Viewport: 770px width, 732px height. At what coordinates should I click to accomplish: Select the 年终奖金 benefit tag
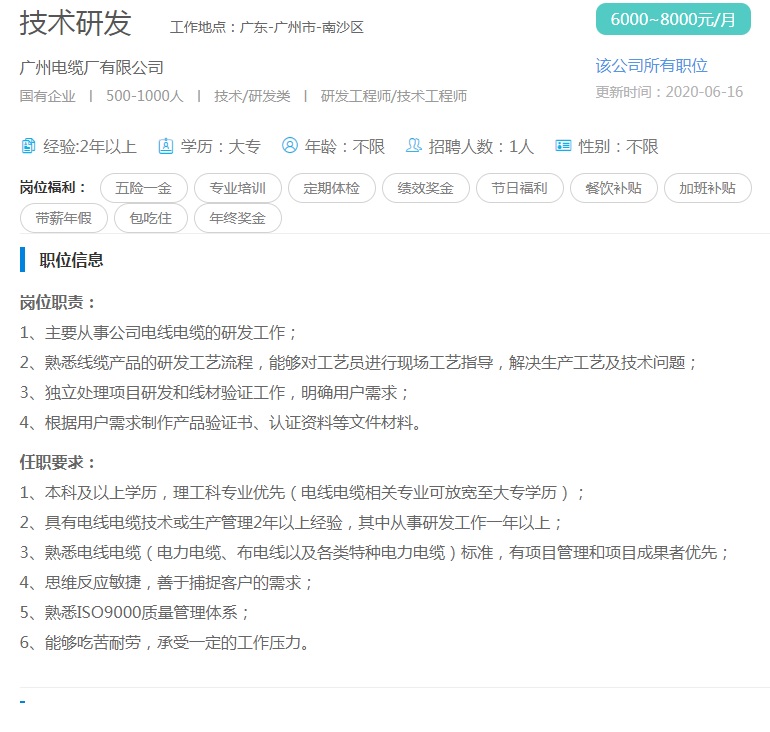tap(238, 218)
